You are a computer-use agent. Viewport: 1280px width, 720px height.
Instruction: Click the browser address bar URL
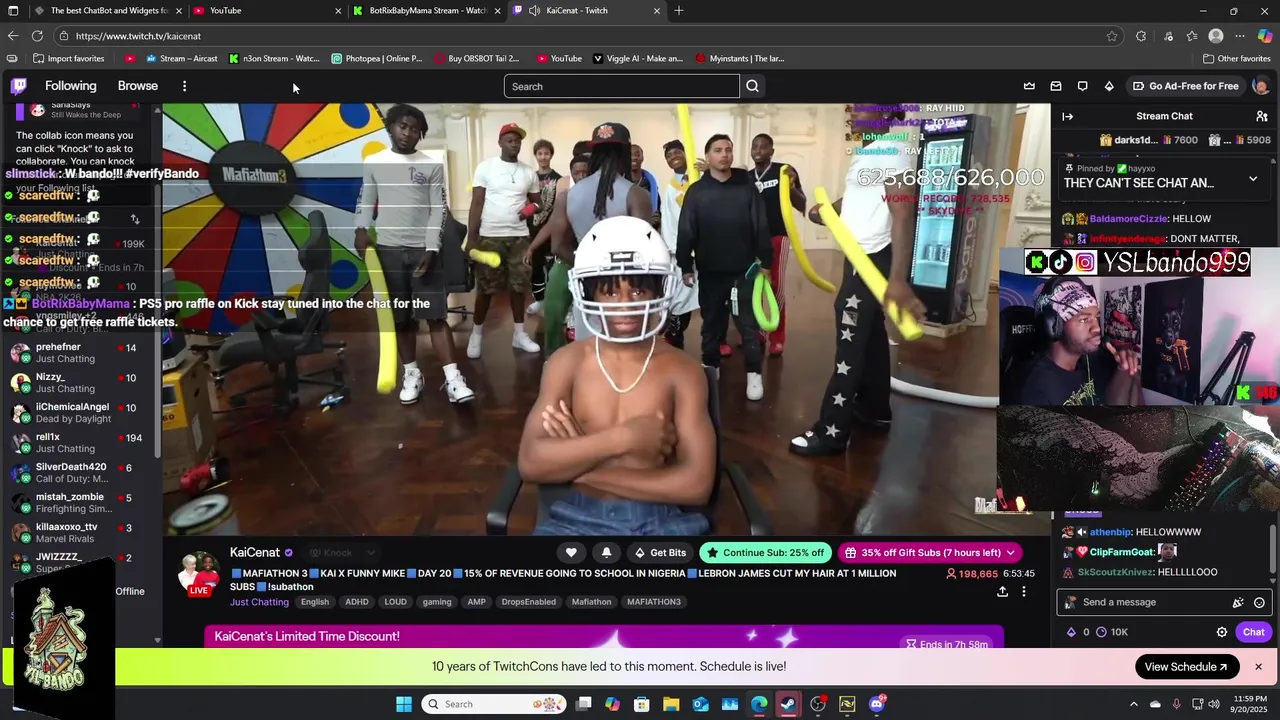138,36
